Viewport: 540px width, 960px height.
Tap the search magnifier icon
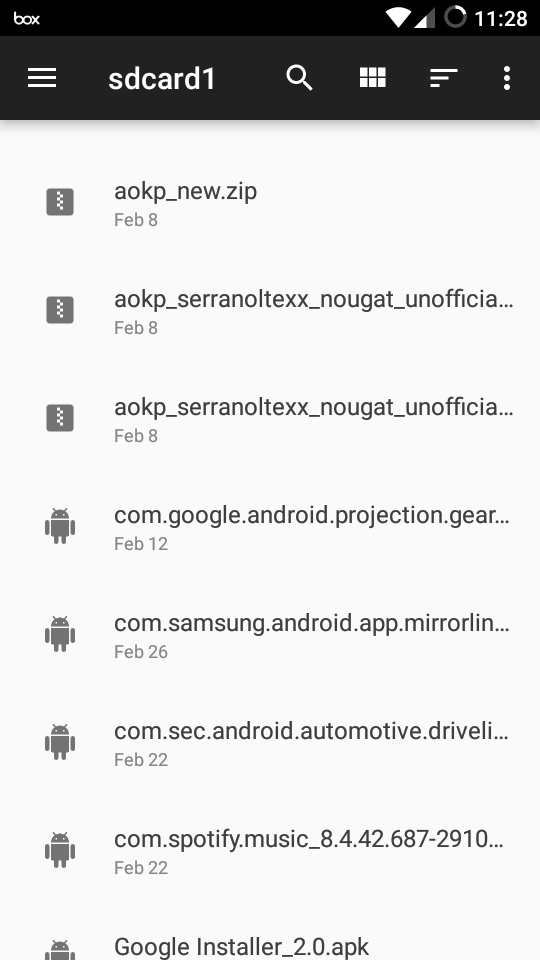point(299,78)
